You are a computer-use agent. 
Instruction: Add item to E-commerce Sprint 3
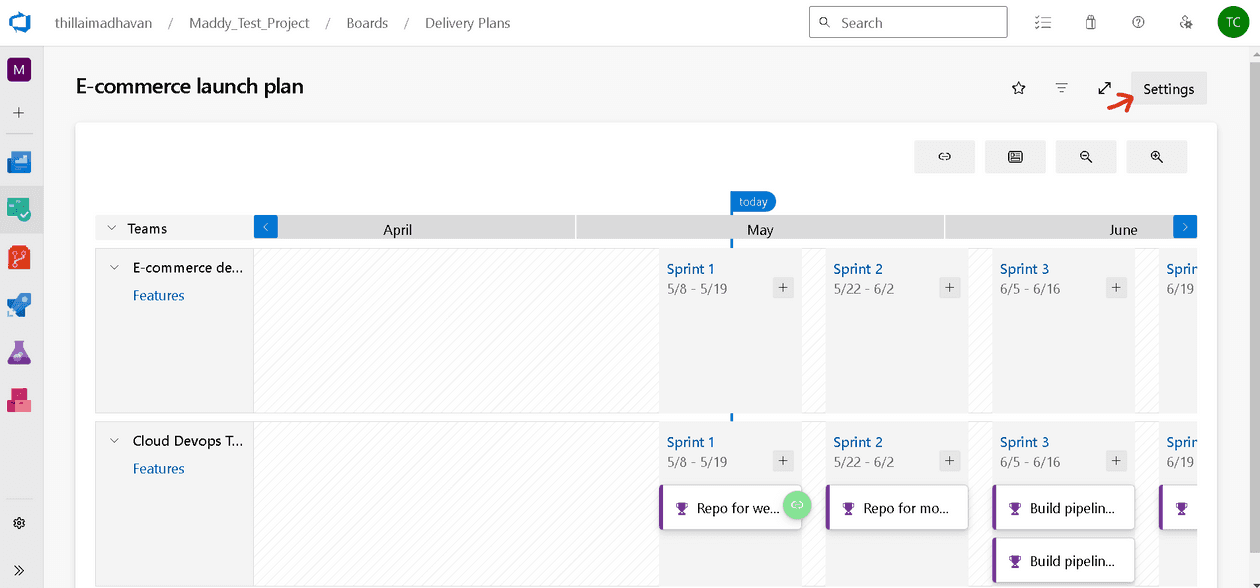pyautogui.click(x=1116, y=288)
